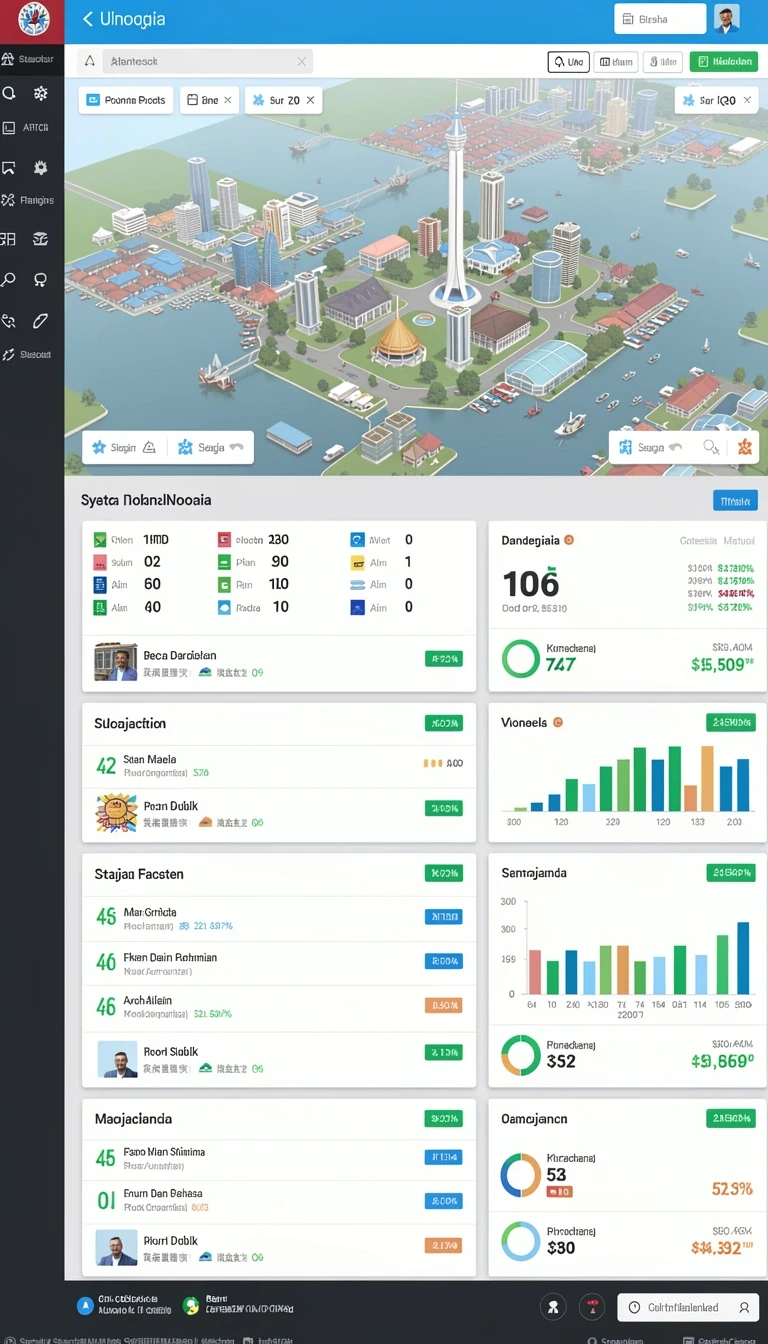Click Beca Dardelan's photo thumbnail
The width and height of the screenshot is (768, 1344).
pyautogui.click(x=115, y=662)
